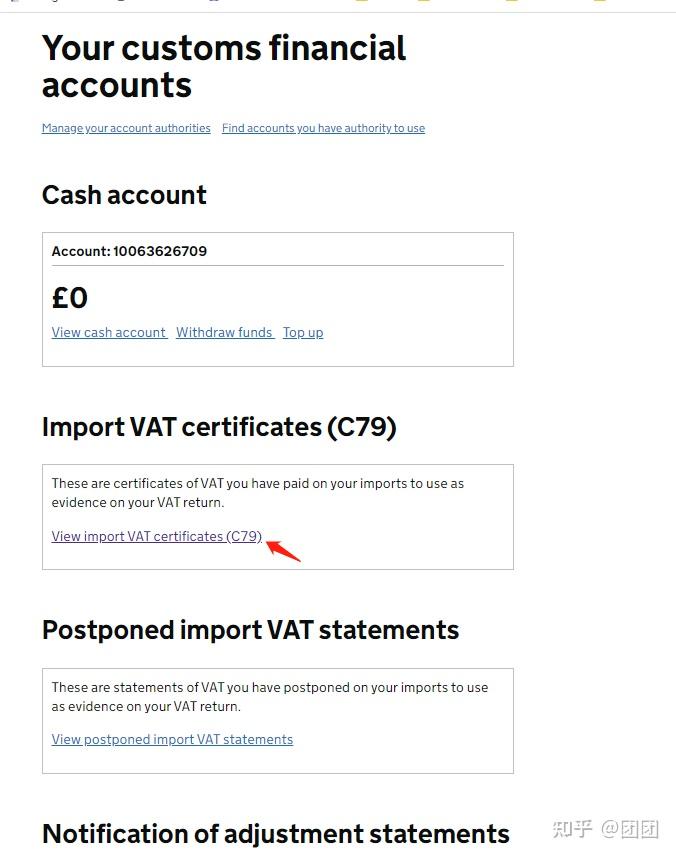Click the Your customs financial accounts heading
Viewport: 676px width, 856px height.
click(223, 66)
